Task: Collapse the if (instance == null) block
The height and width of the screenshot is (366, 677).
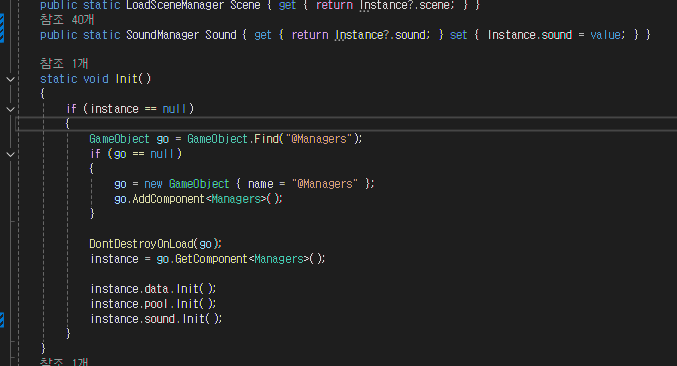Action: pos(10,109)
